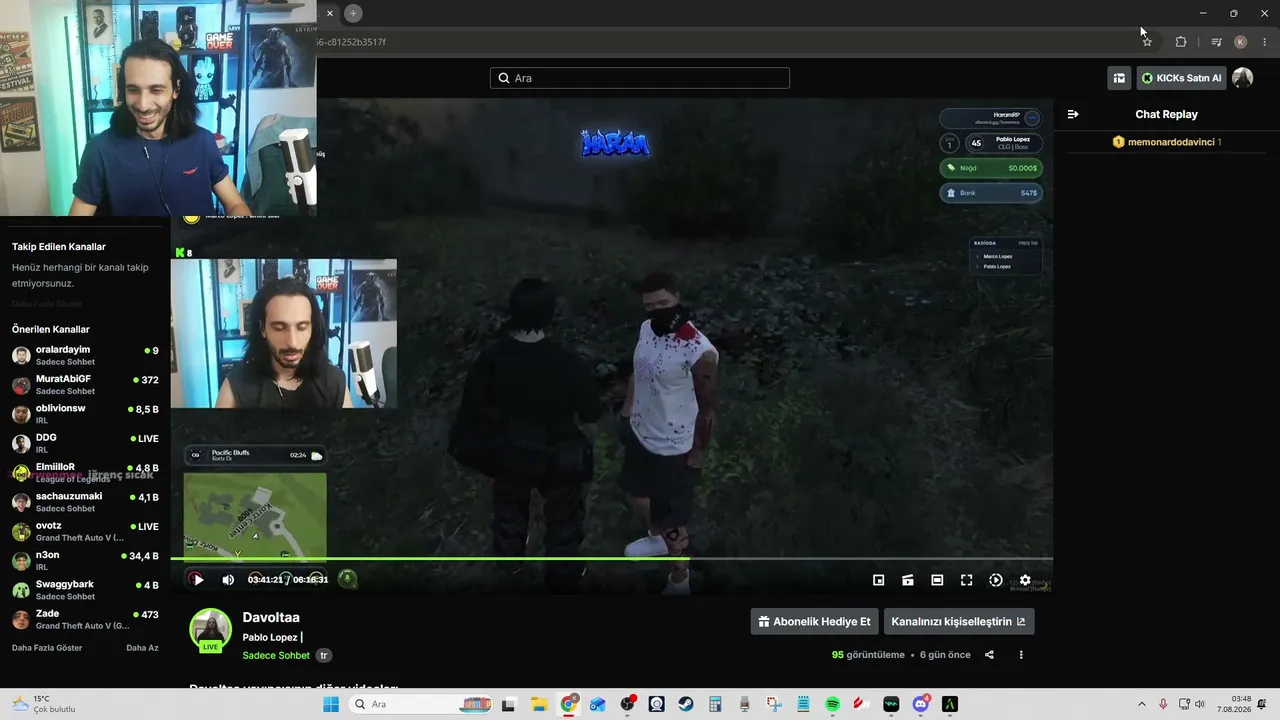Mute the video using the speaker icon
Image resolution: width=1280 pixels, height=720 pixels.
coord(228,579)
